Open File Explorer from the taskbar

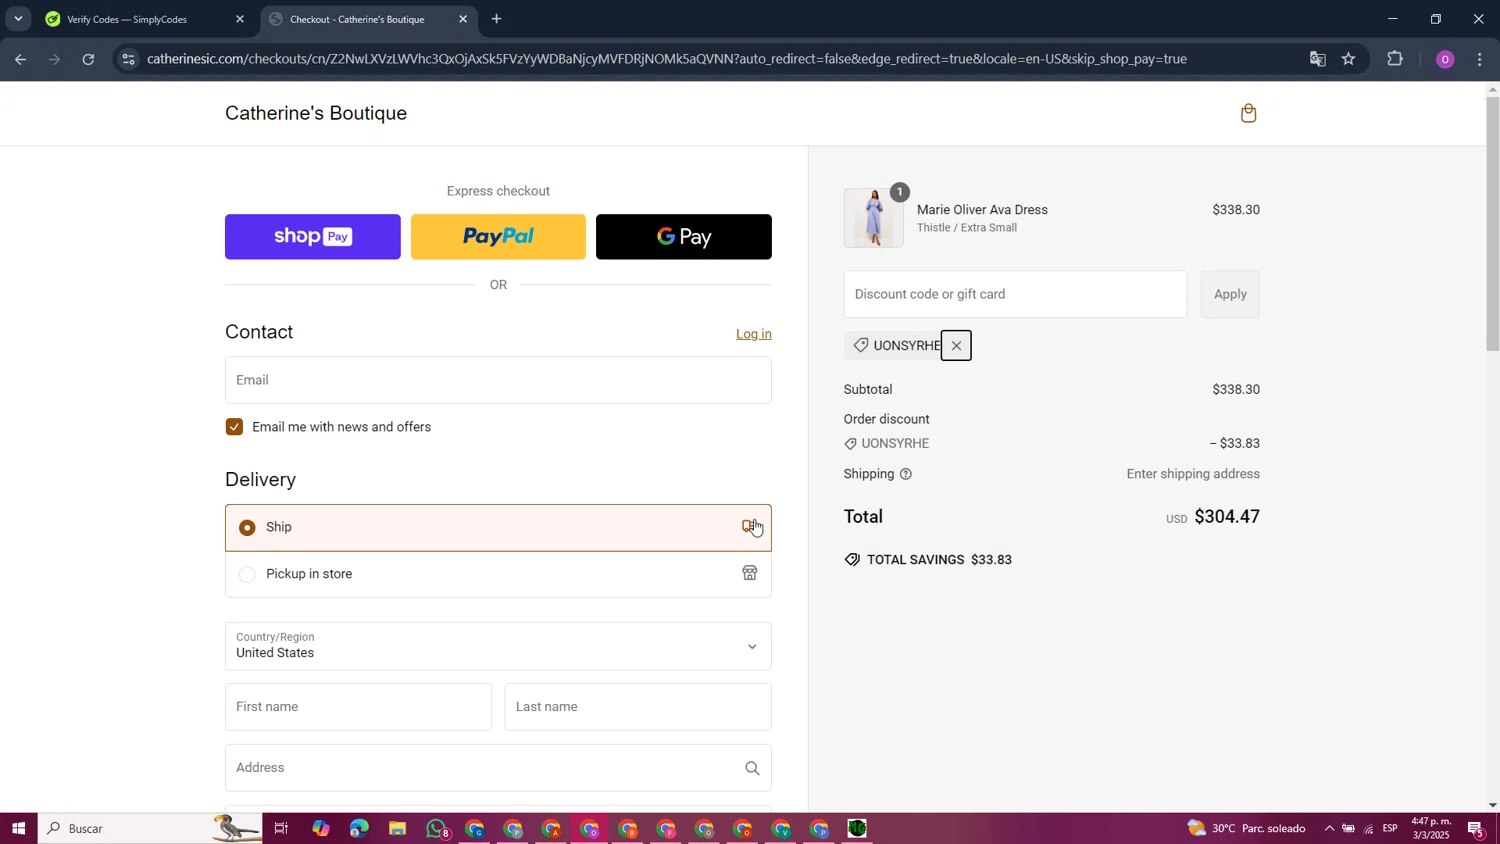[x=397, y=828]
